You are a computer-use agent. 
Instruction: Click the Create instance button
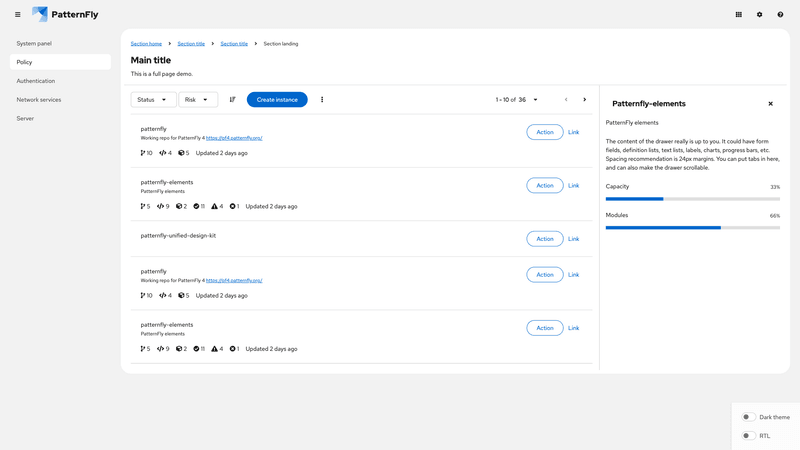tap(277, 99)
